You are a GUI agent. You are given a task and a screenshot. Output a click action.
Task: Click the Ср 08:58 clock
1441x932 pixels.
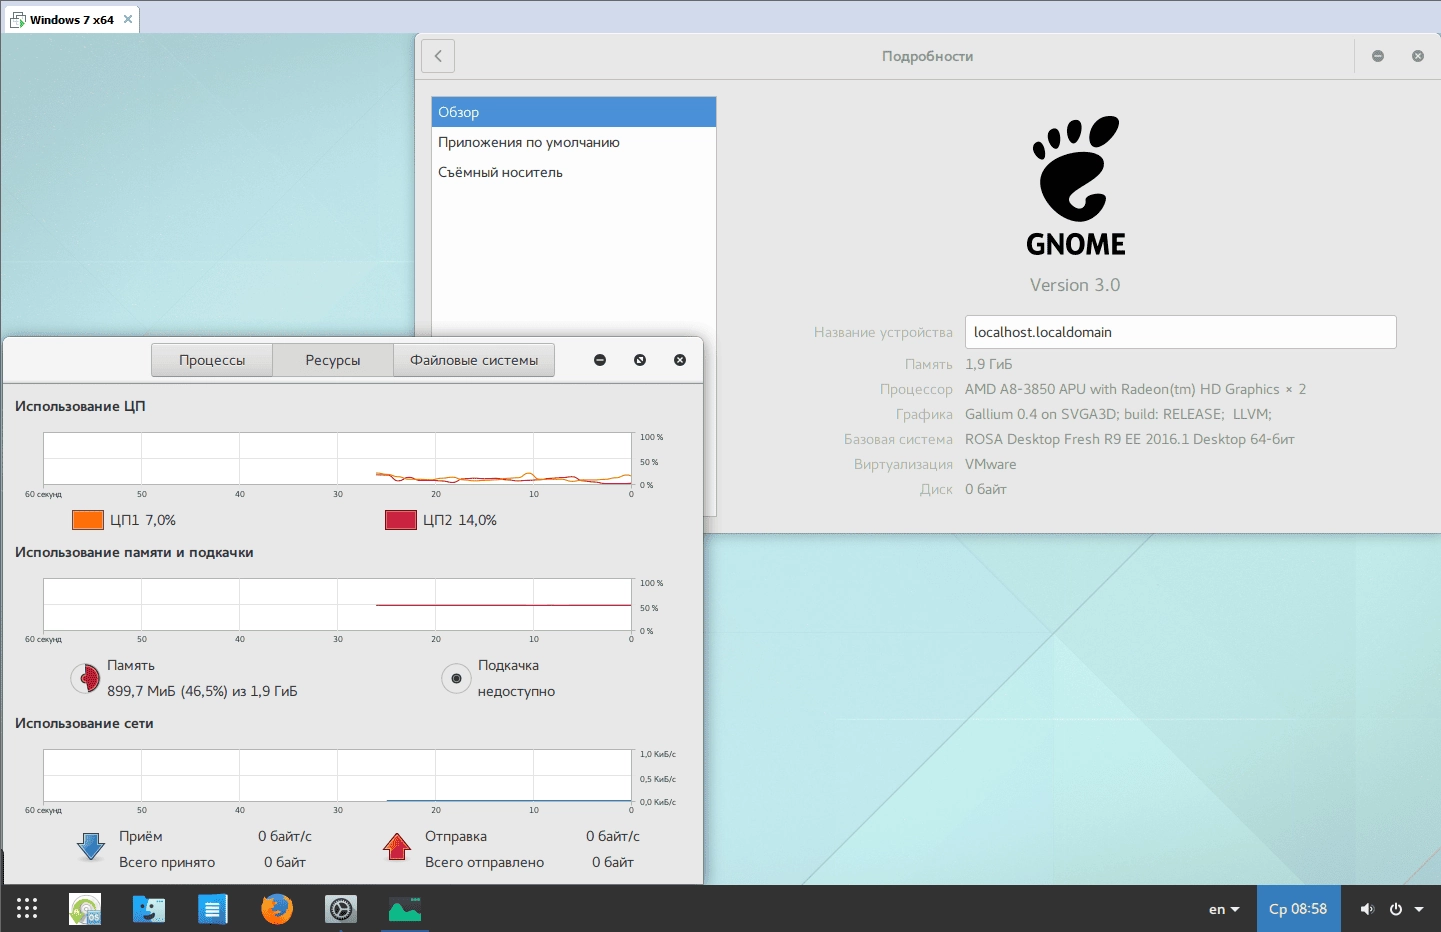(x=1298, y=909)
